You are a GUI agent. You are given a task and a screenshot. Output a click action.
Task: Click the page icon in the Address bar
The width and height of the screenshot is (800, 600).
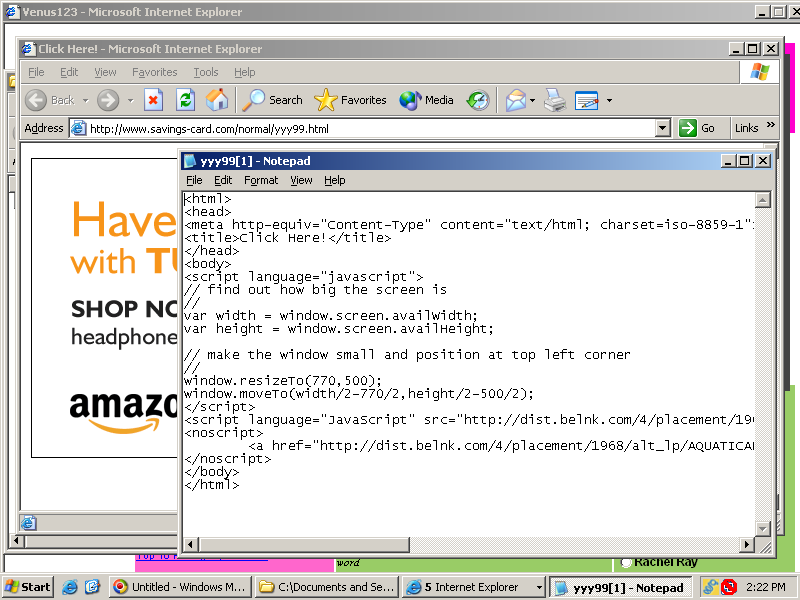pos(78,128)
